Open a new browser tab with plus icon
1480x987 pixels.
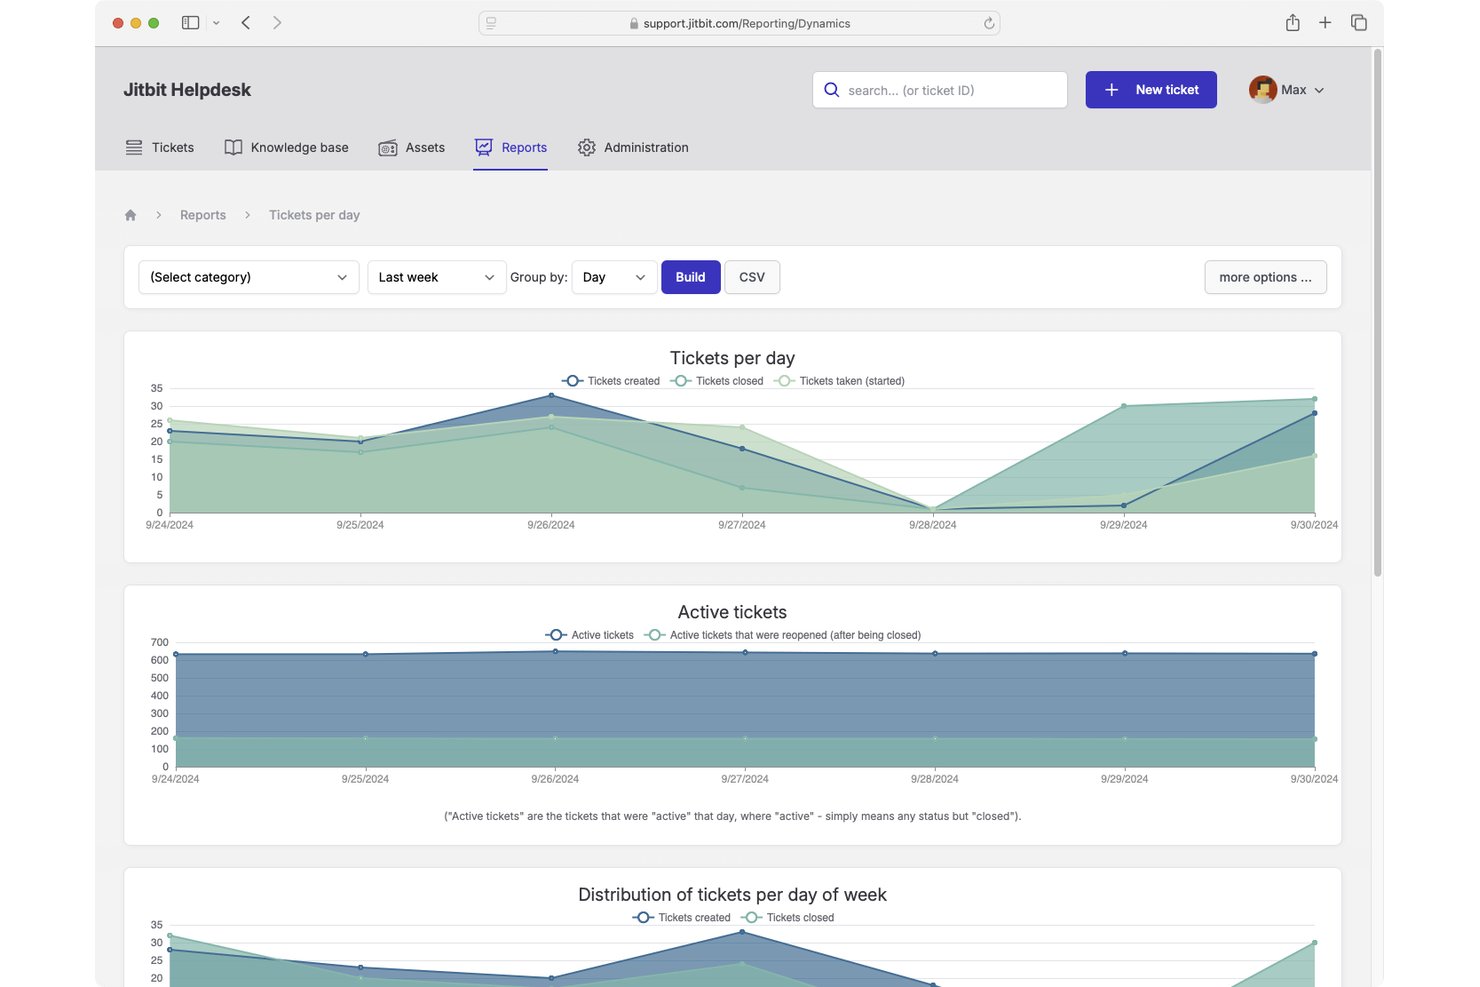point(1325,22)
